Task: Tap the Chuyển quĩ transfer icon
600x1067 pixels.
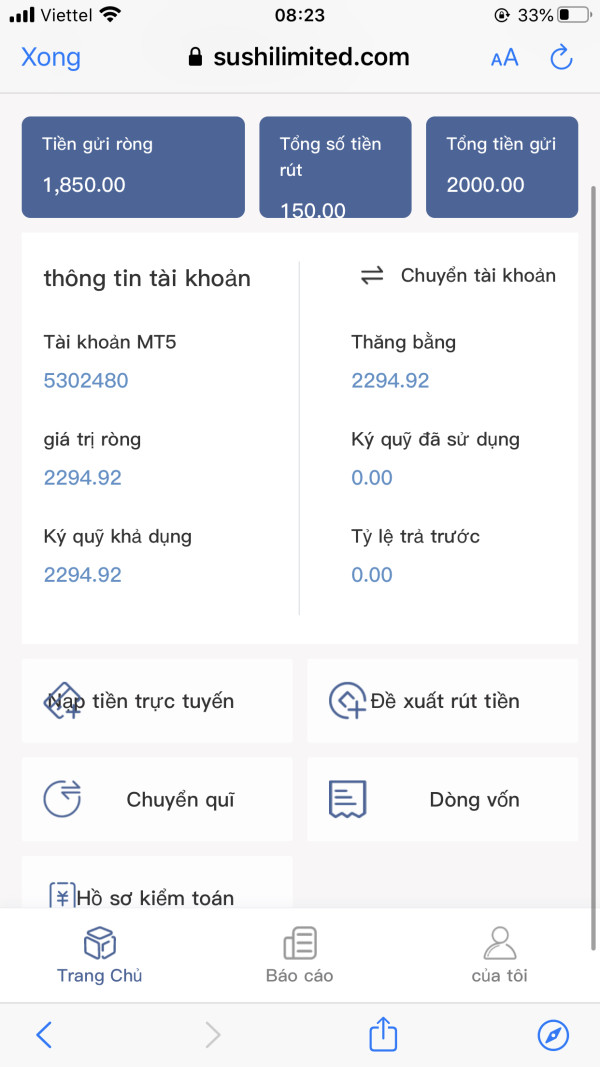Action: click(x=62, y=799)
